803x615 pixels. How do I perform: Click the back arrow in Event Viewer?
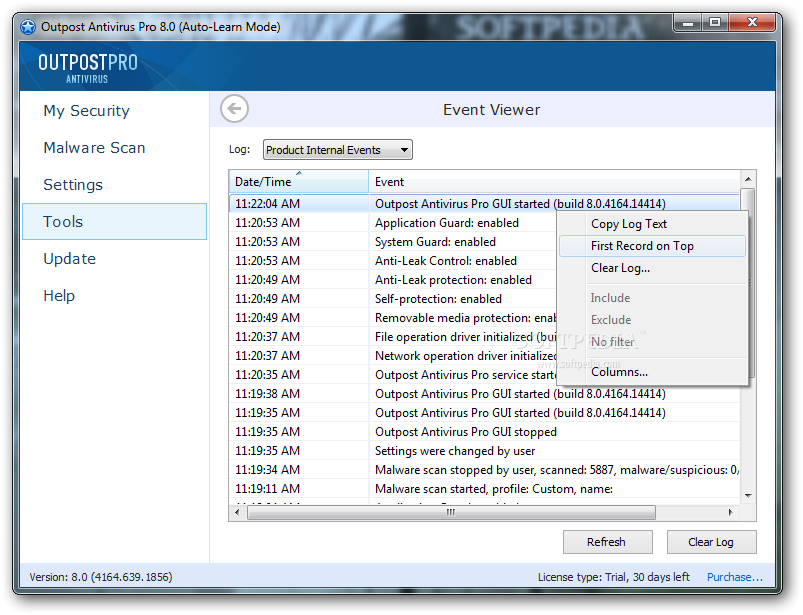pyautogui.click(x=235, y=109)
